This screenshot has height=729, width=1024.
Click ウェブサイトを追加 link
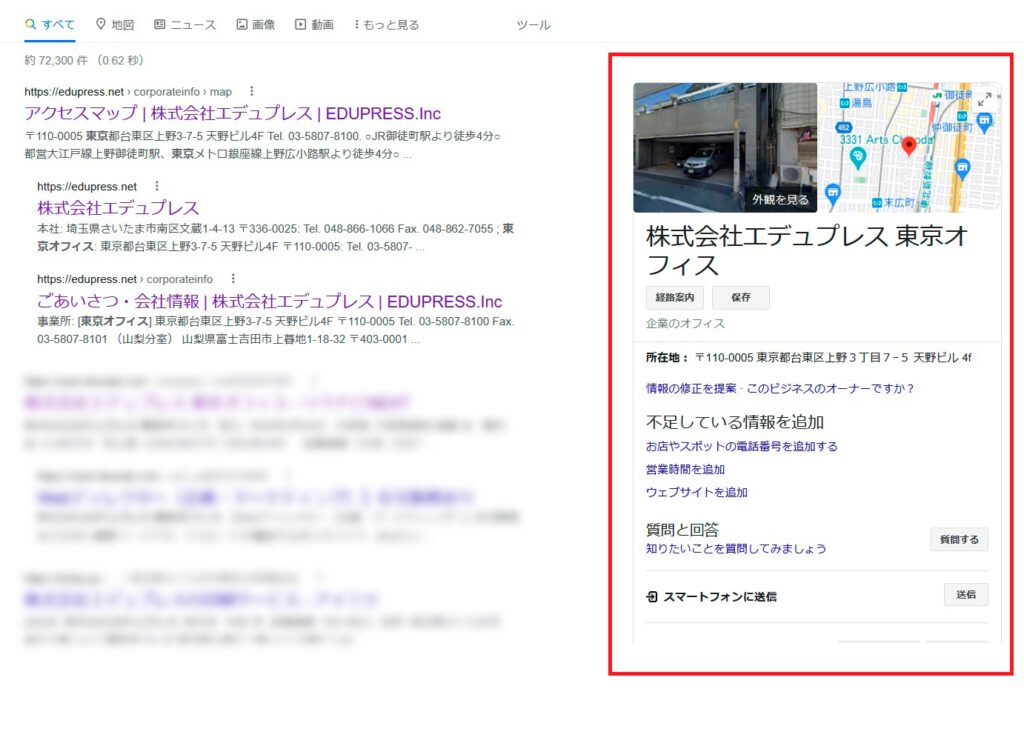[696, 492]
